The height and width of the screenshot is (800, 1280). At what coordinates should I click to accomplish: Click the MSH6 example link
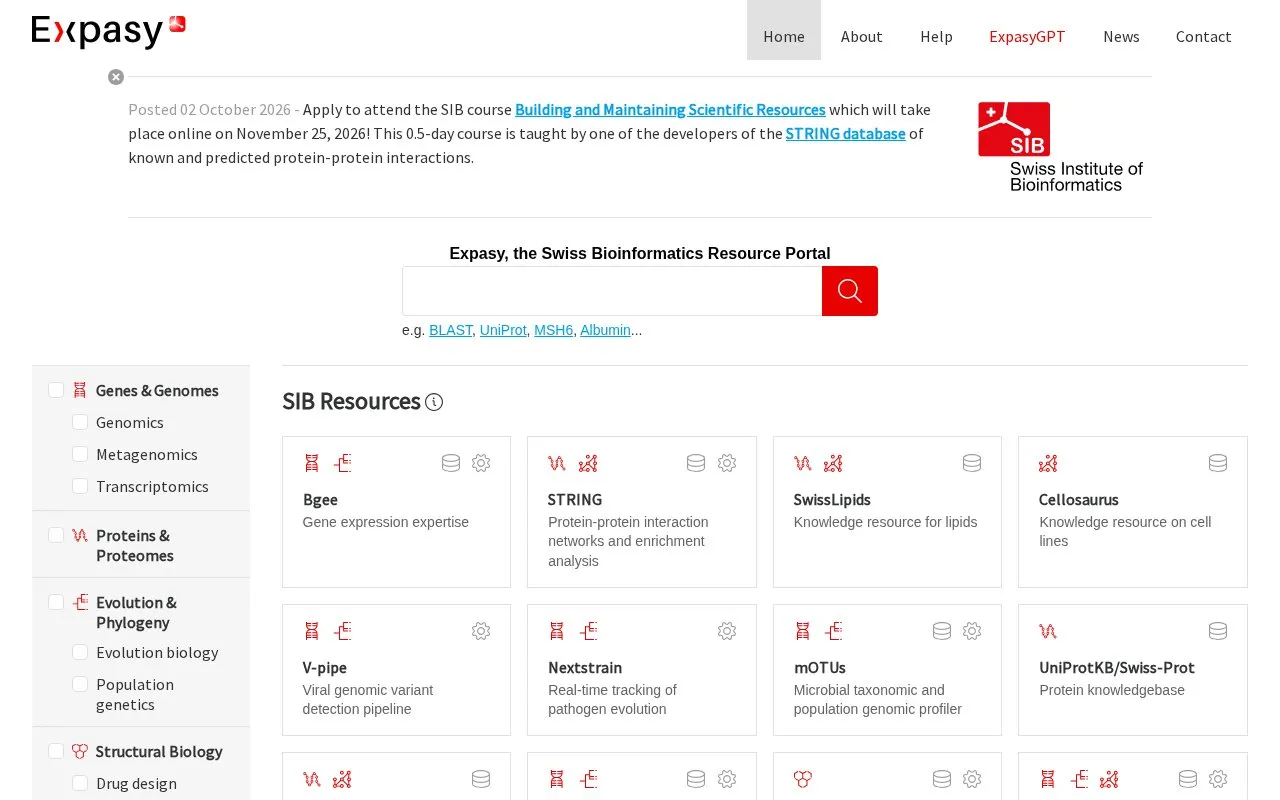[x=553, y=330]
